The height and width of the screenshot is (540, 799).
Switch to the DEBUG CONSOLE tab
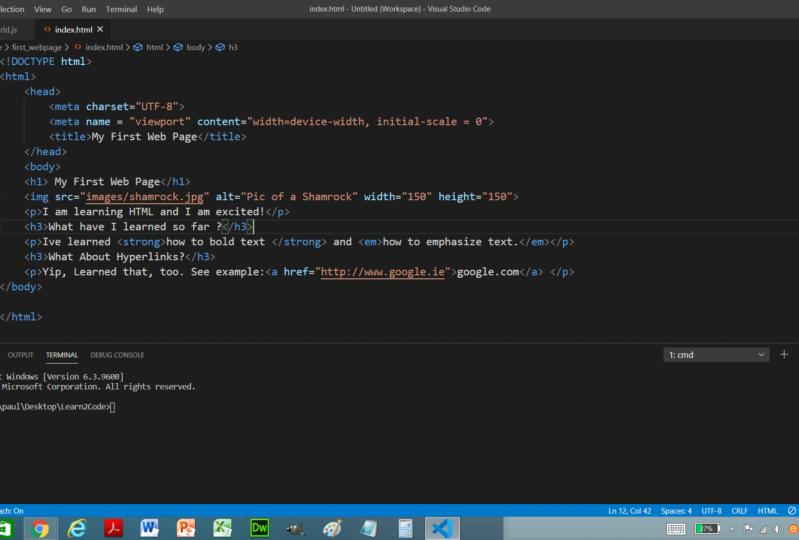[x=117, y=355]
